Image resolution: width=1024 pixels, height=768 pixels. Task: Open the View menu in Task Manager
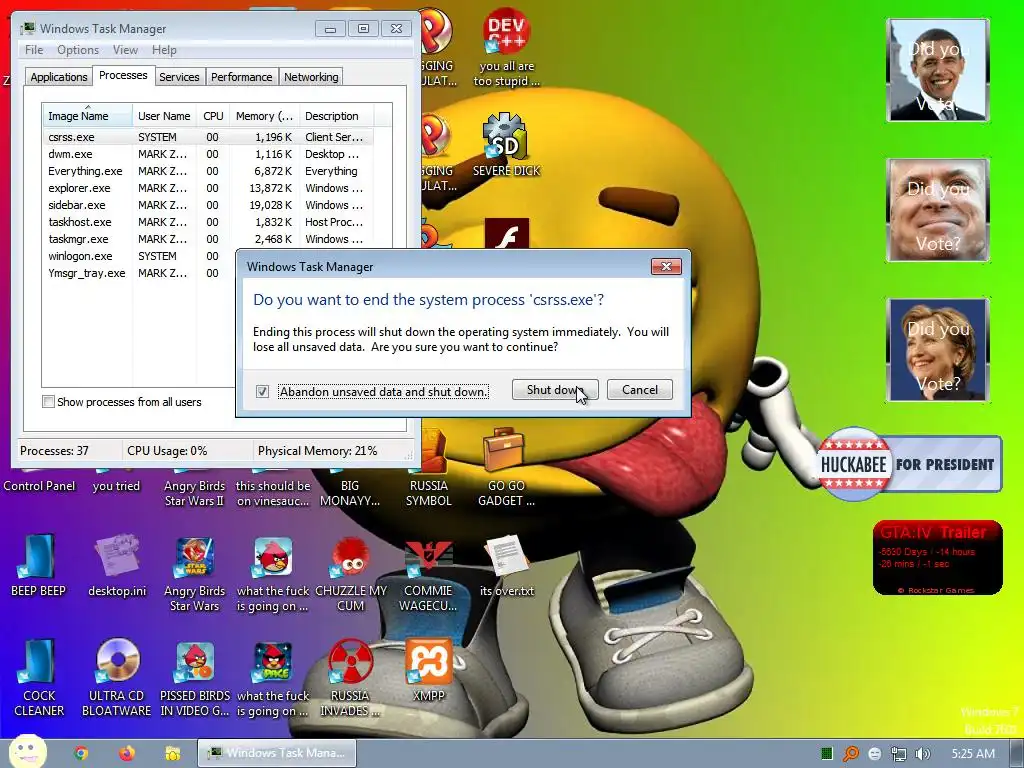[125, 50]
